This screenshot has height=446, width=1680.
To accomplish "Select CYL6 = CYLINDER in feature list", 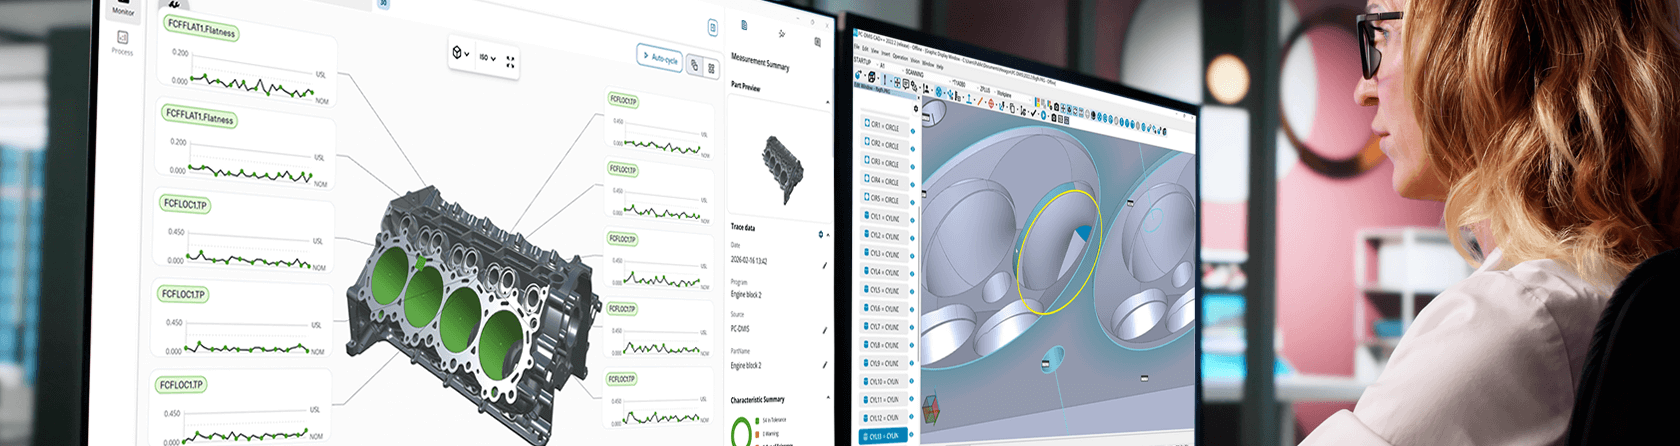I will coord(884,308).
